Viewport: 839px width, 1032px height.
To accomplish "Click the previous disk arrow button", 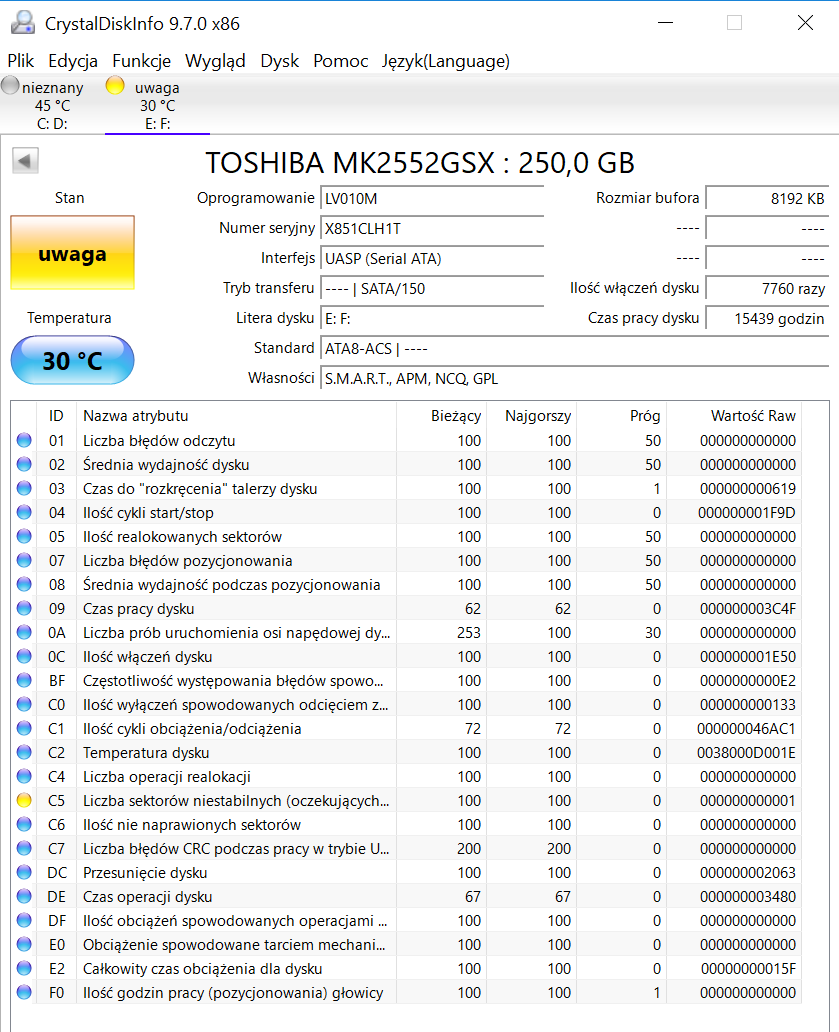I will click(25, 161).
